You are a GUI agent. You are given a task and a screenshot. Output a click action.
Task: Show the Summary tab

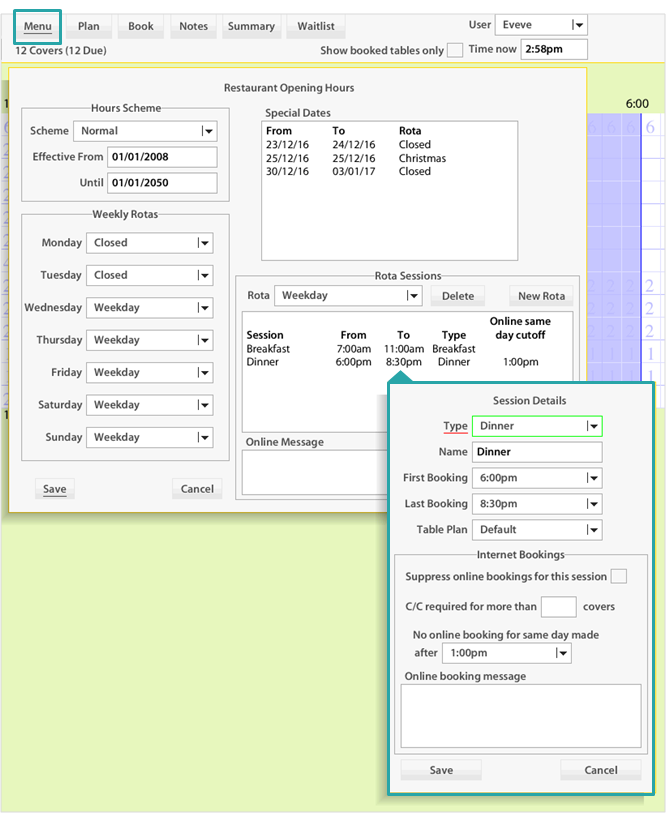tap(251, 26)
